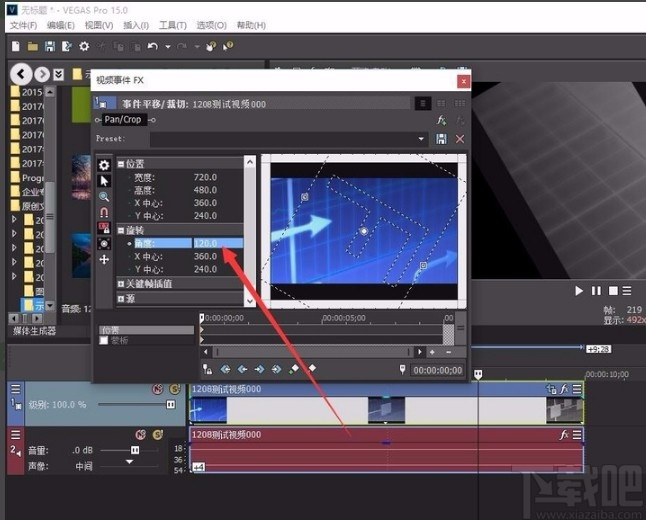The height and width of the screenshot is (520, 646).
Task: Open the plug-in chain fx button
Action: 442,120
